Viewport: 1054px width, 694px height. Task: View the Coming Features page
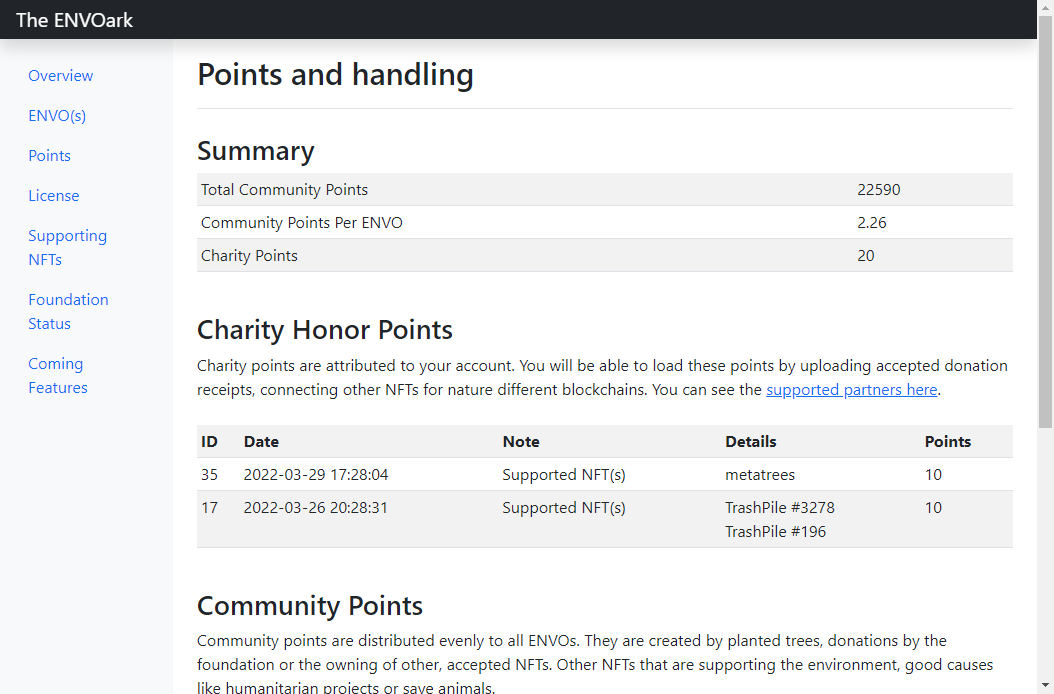pos(58,375)
